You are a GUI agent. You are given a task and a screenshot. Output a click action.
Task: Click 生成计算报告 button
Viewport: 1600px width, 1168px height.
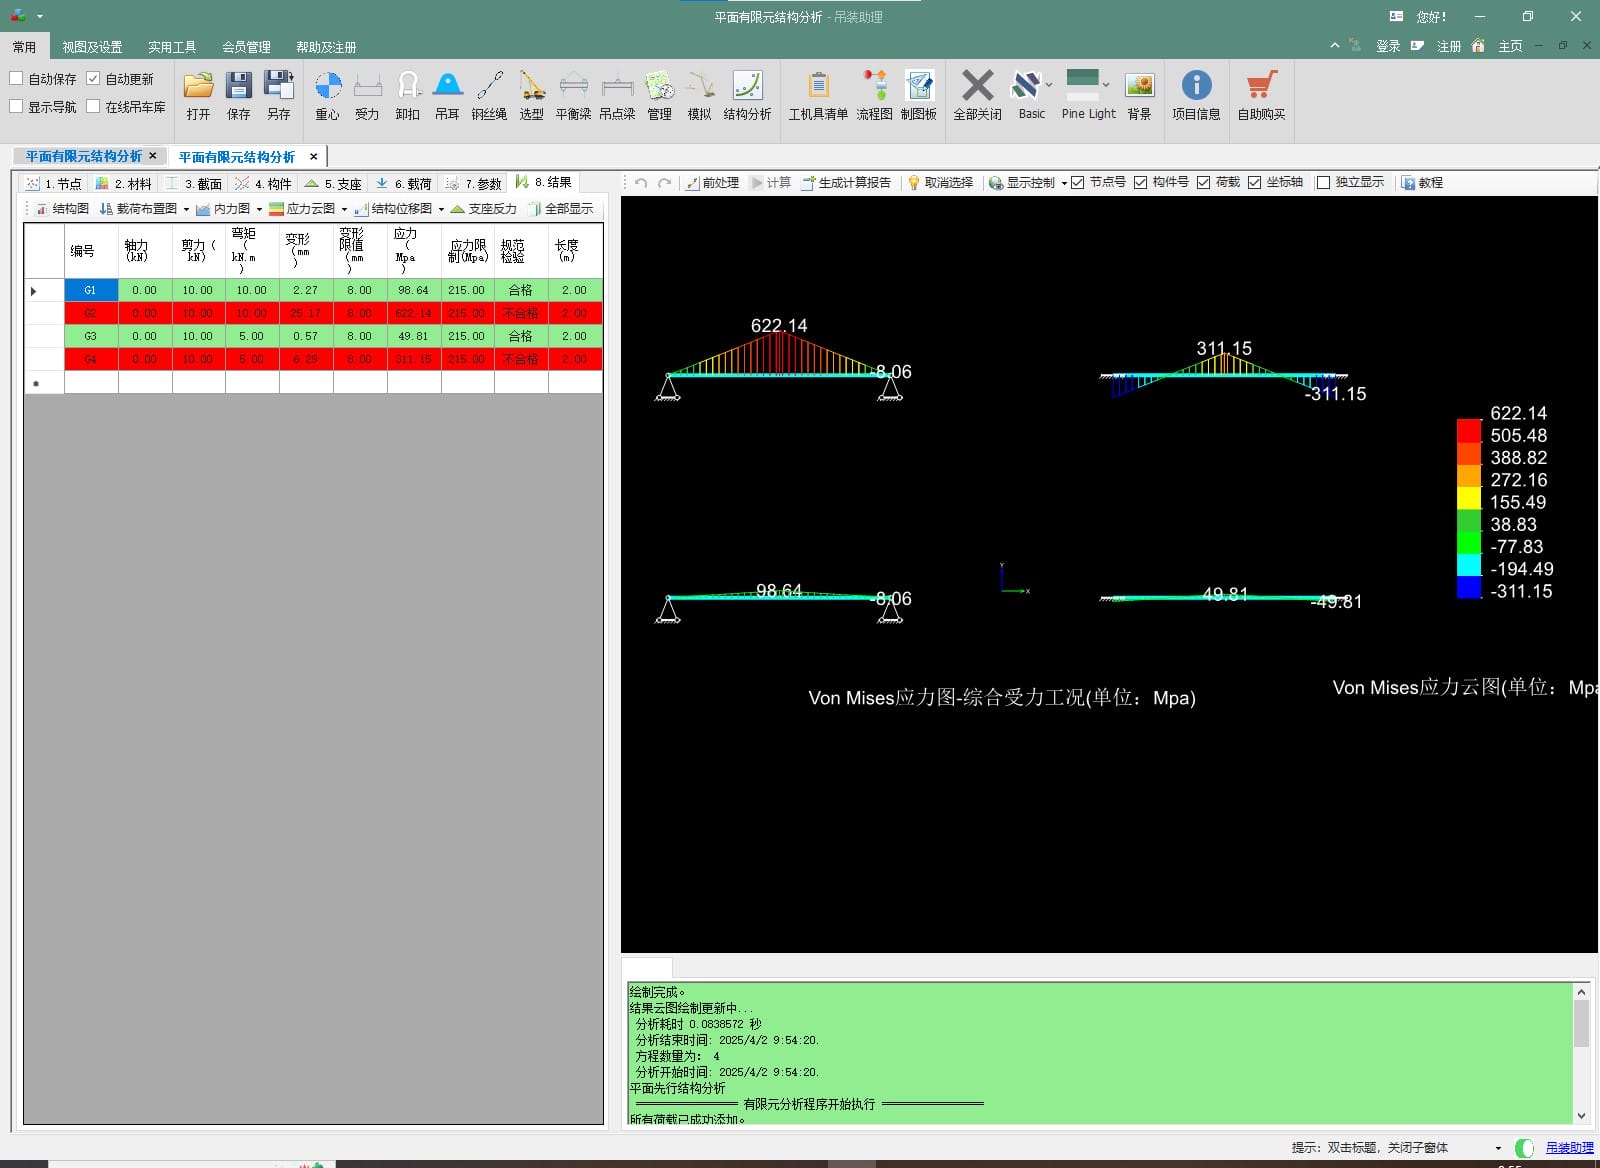click(846, 183)
